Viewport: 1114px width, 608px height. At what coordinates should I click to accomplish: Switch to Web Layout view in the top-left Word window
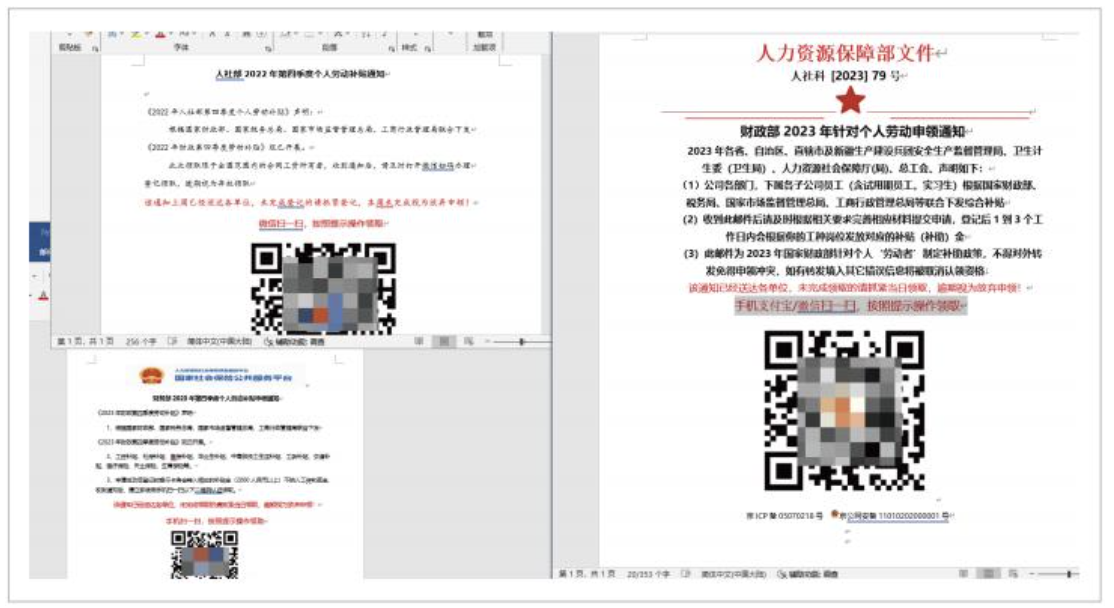coord(469,342)
